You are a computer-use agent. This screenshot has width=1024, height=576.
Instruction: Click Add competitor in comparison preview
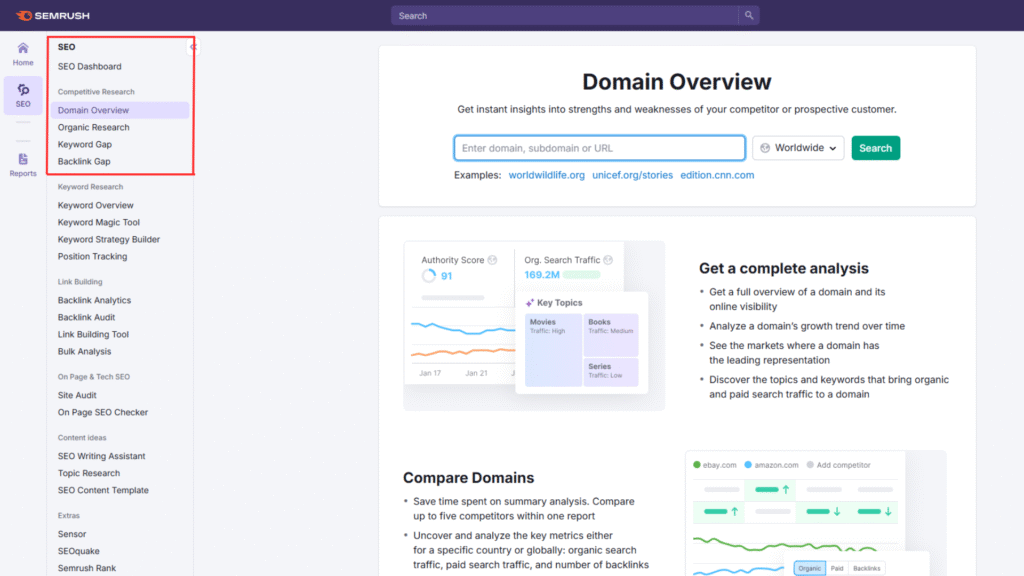839,465
